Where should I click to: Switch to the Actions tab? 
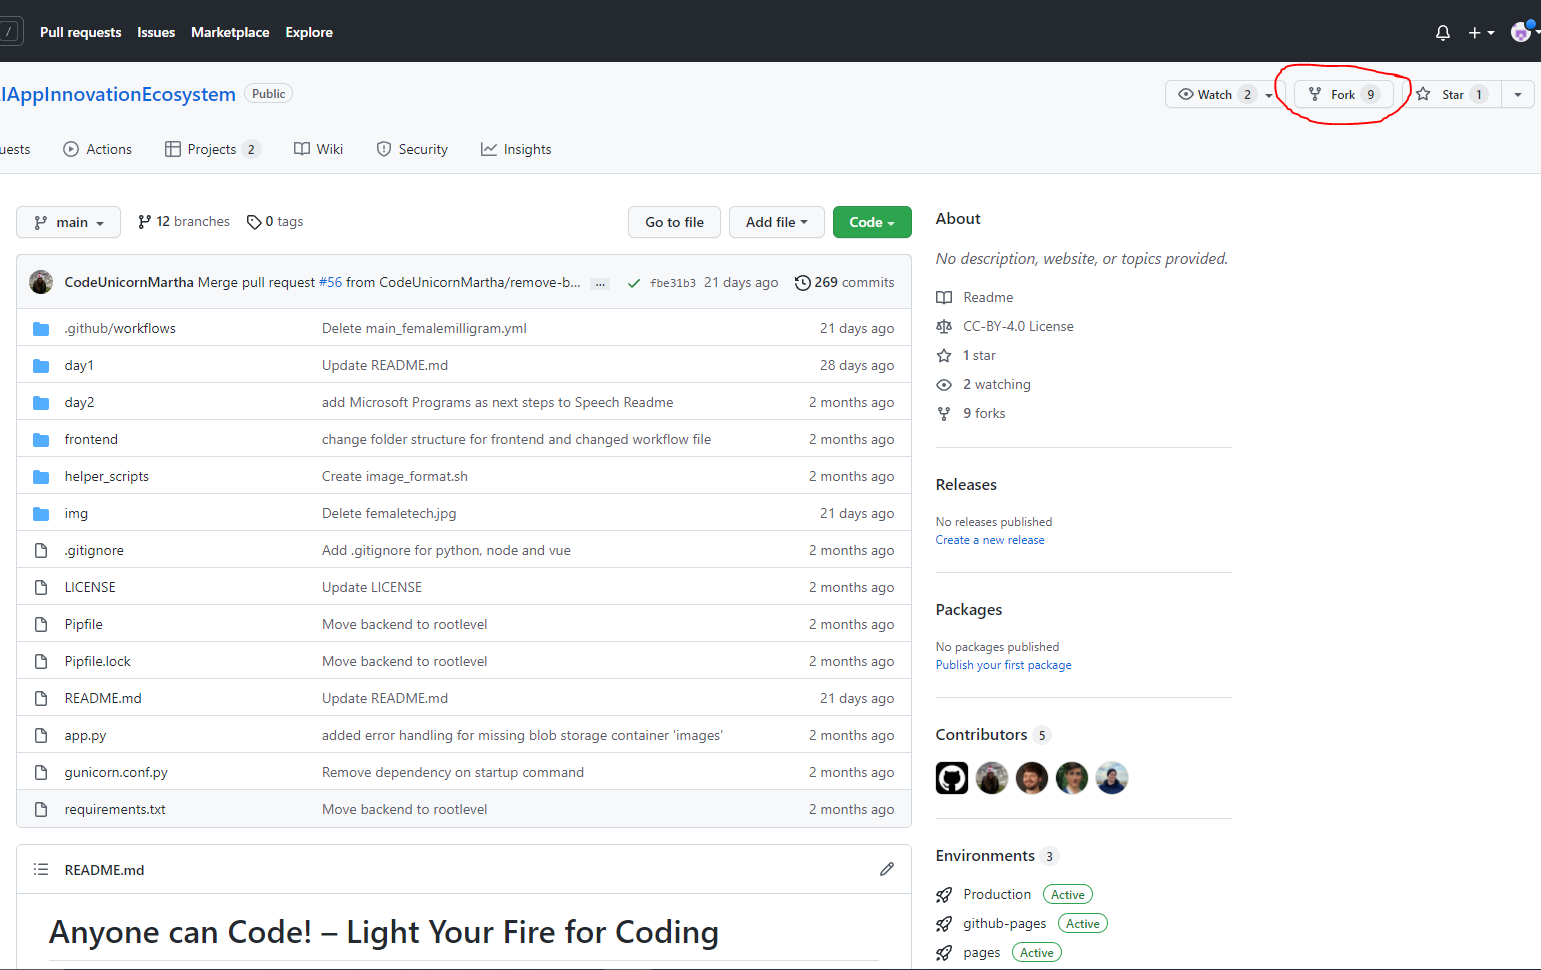97,148
